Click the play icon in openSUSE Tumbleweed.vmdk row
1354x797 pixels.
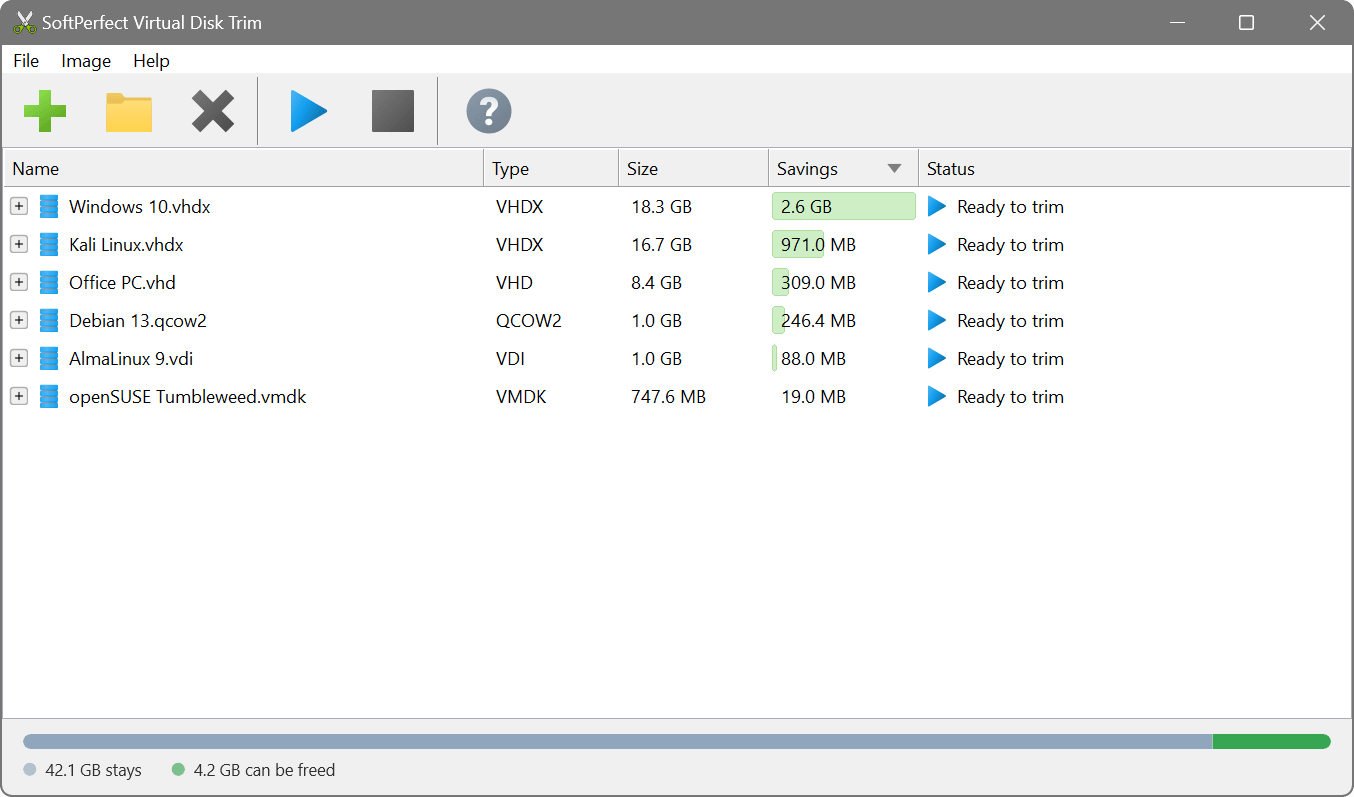coord(937,397)
